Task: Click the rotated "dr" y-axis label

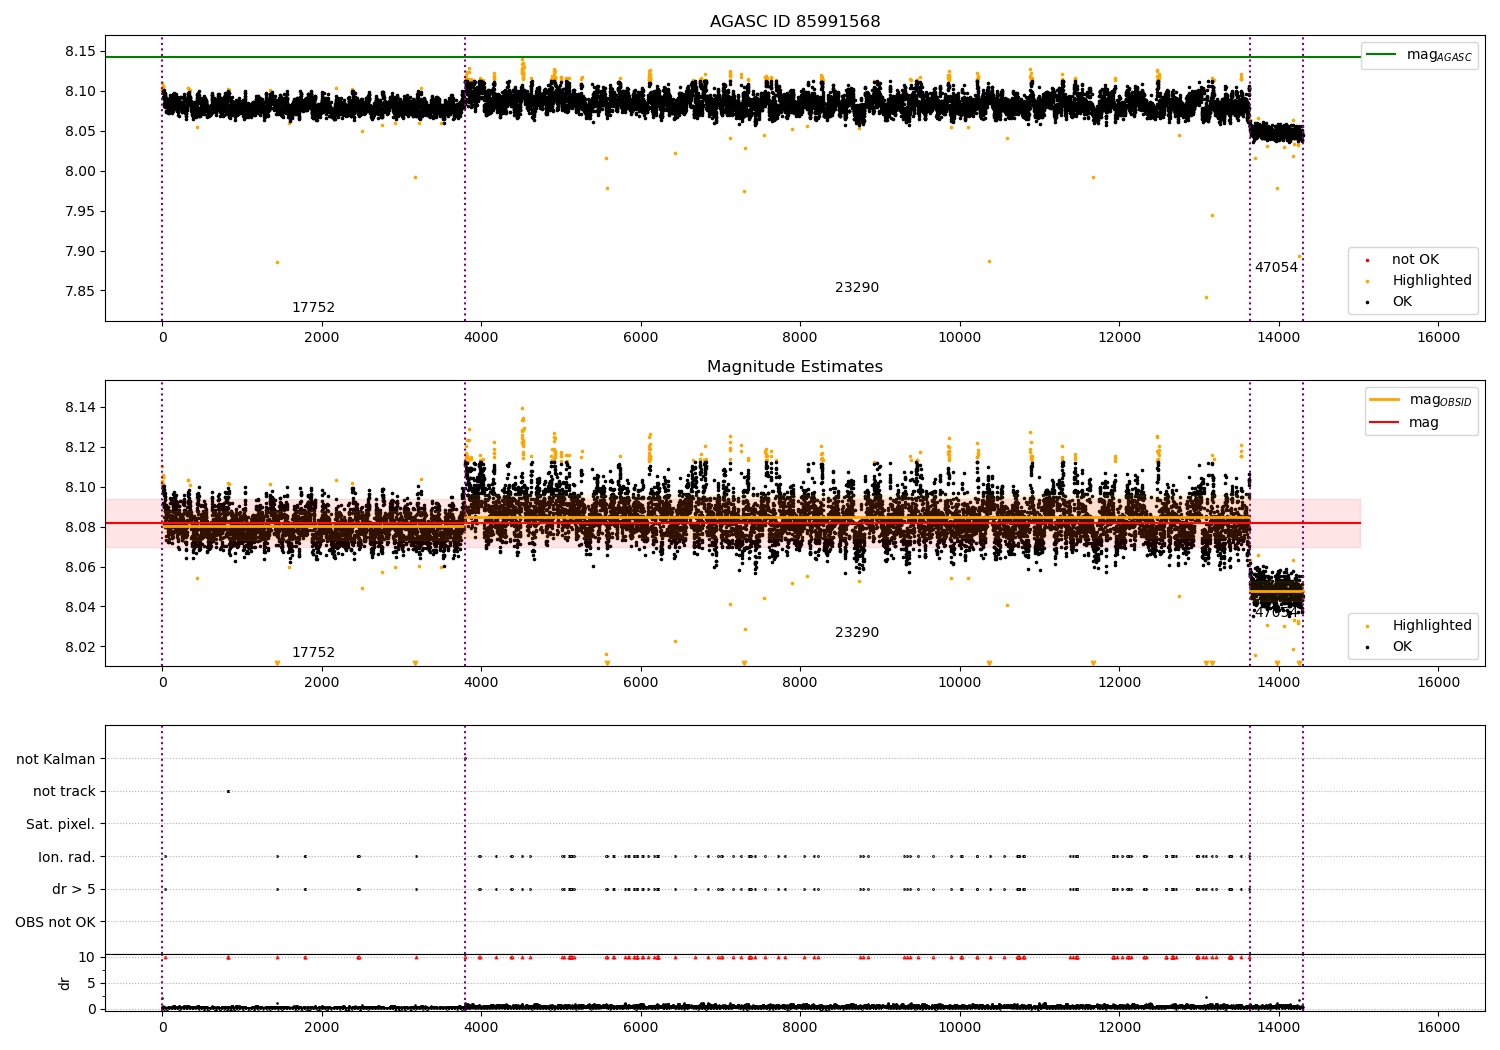Action: pyautogui.click(x=65, y=983)
